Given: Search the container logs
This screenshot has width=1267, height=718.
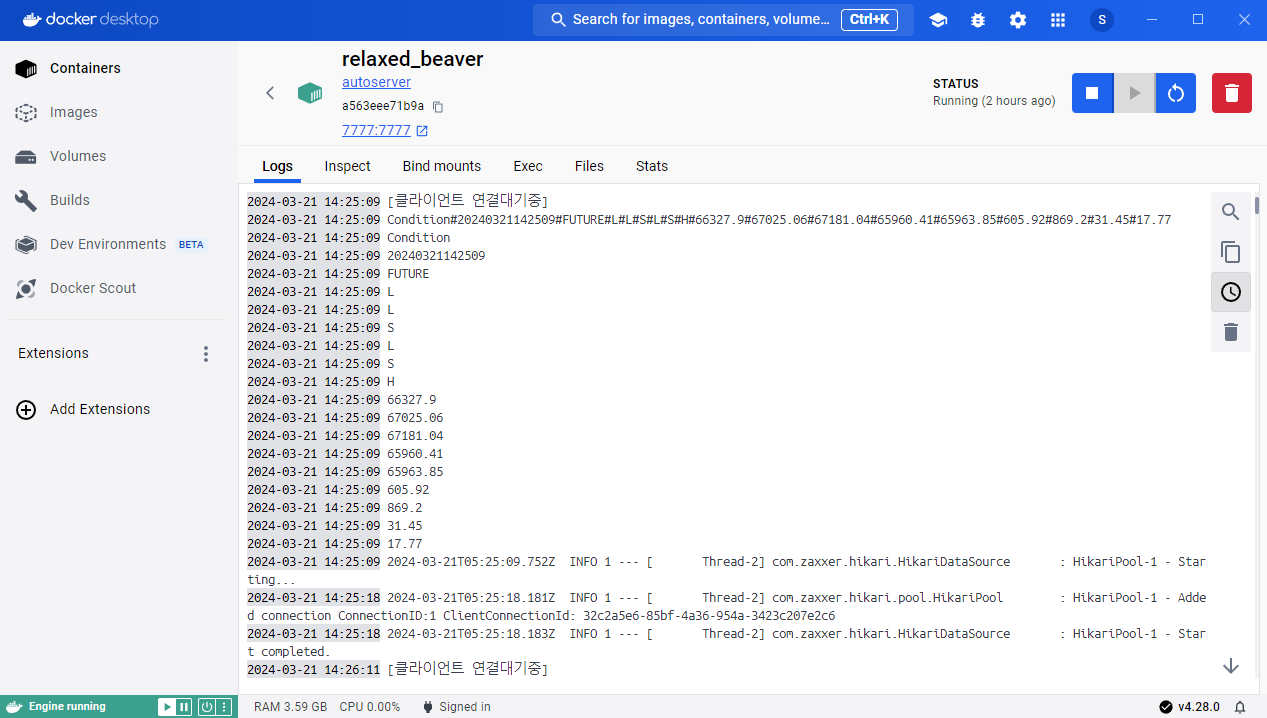Looking at the screenshot, I should coord(1230,211).
